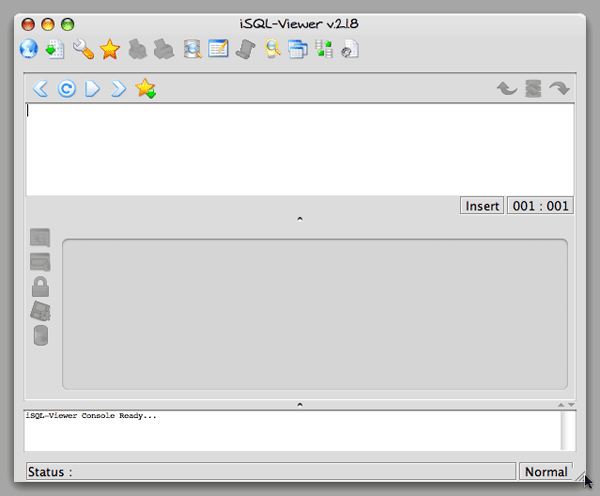Click the circular blue refresh icon
The width and height of the screenshot is (600, 496).
click(x=67, y=89)
